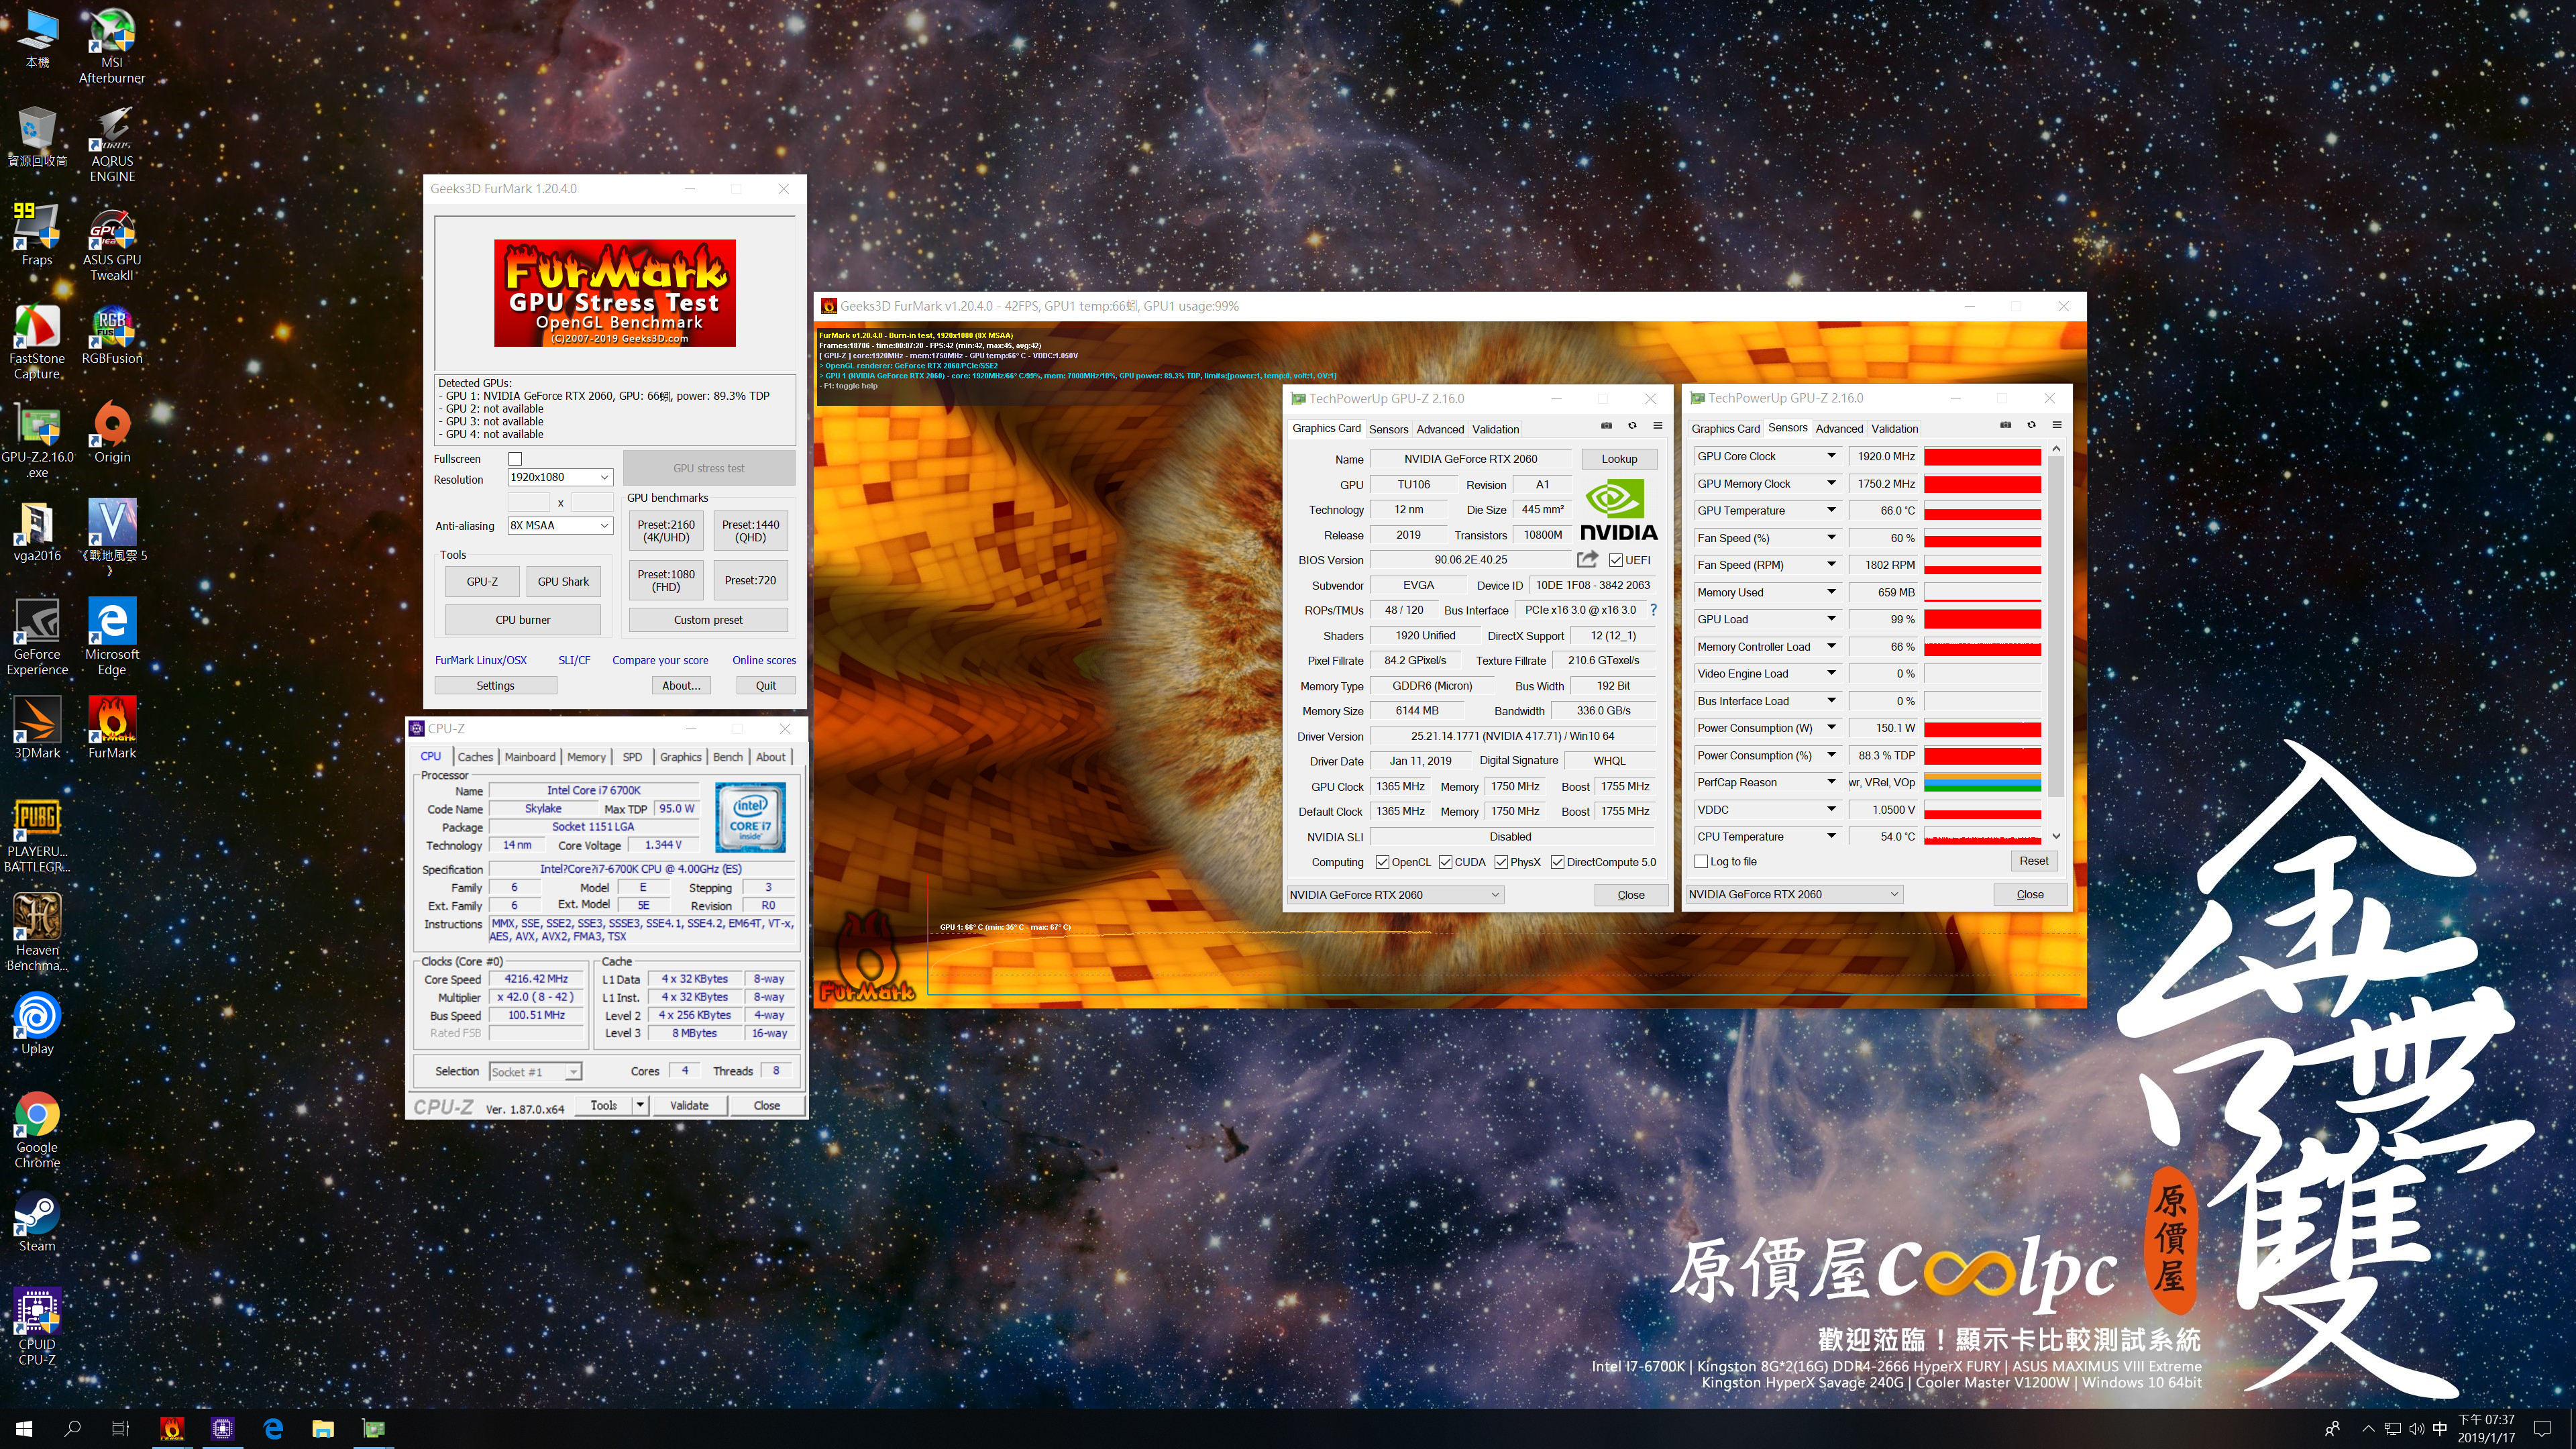2576x1449 pixels.
Task: Toggle UEFI checkbox in GPU-Z
Action: [1615, 560]
